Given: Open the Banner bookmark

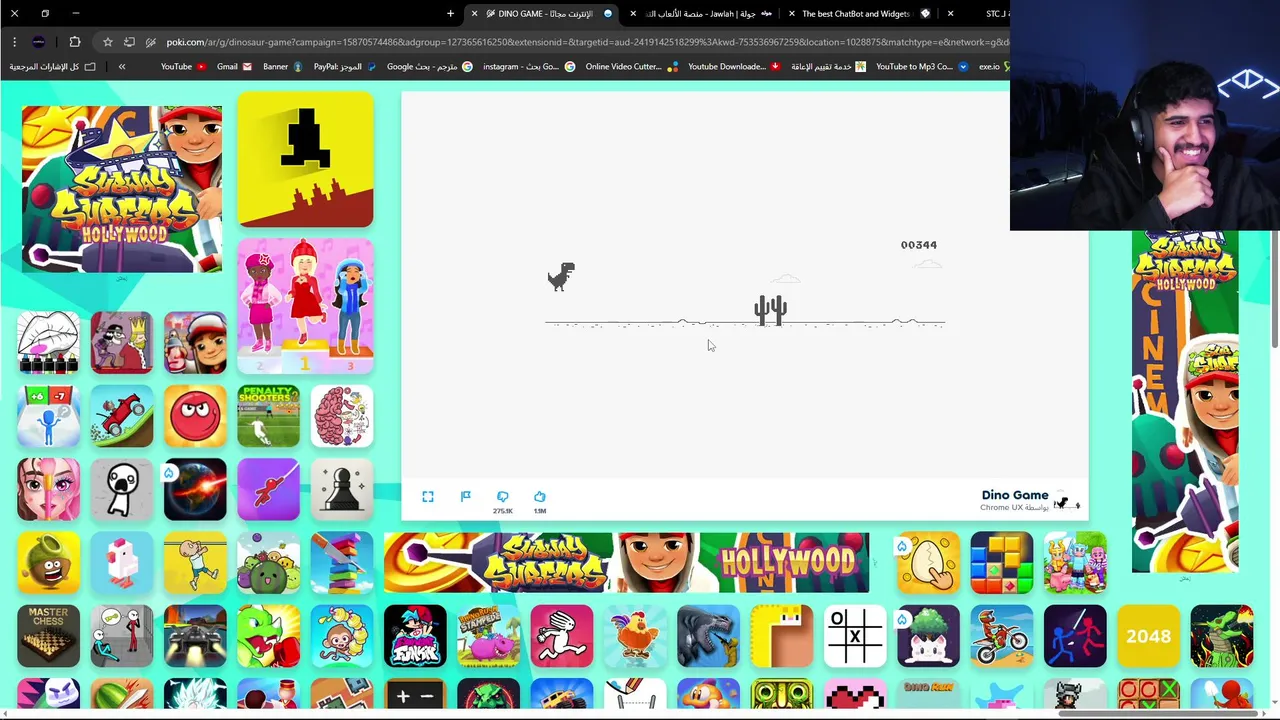Looking at the screenshot, I should pos(282,67).
